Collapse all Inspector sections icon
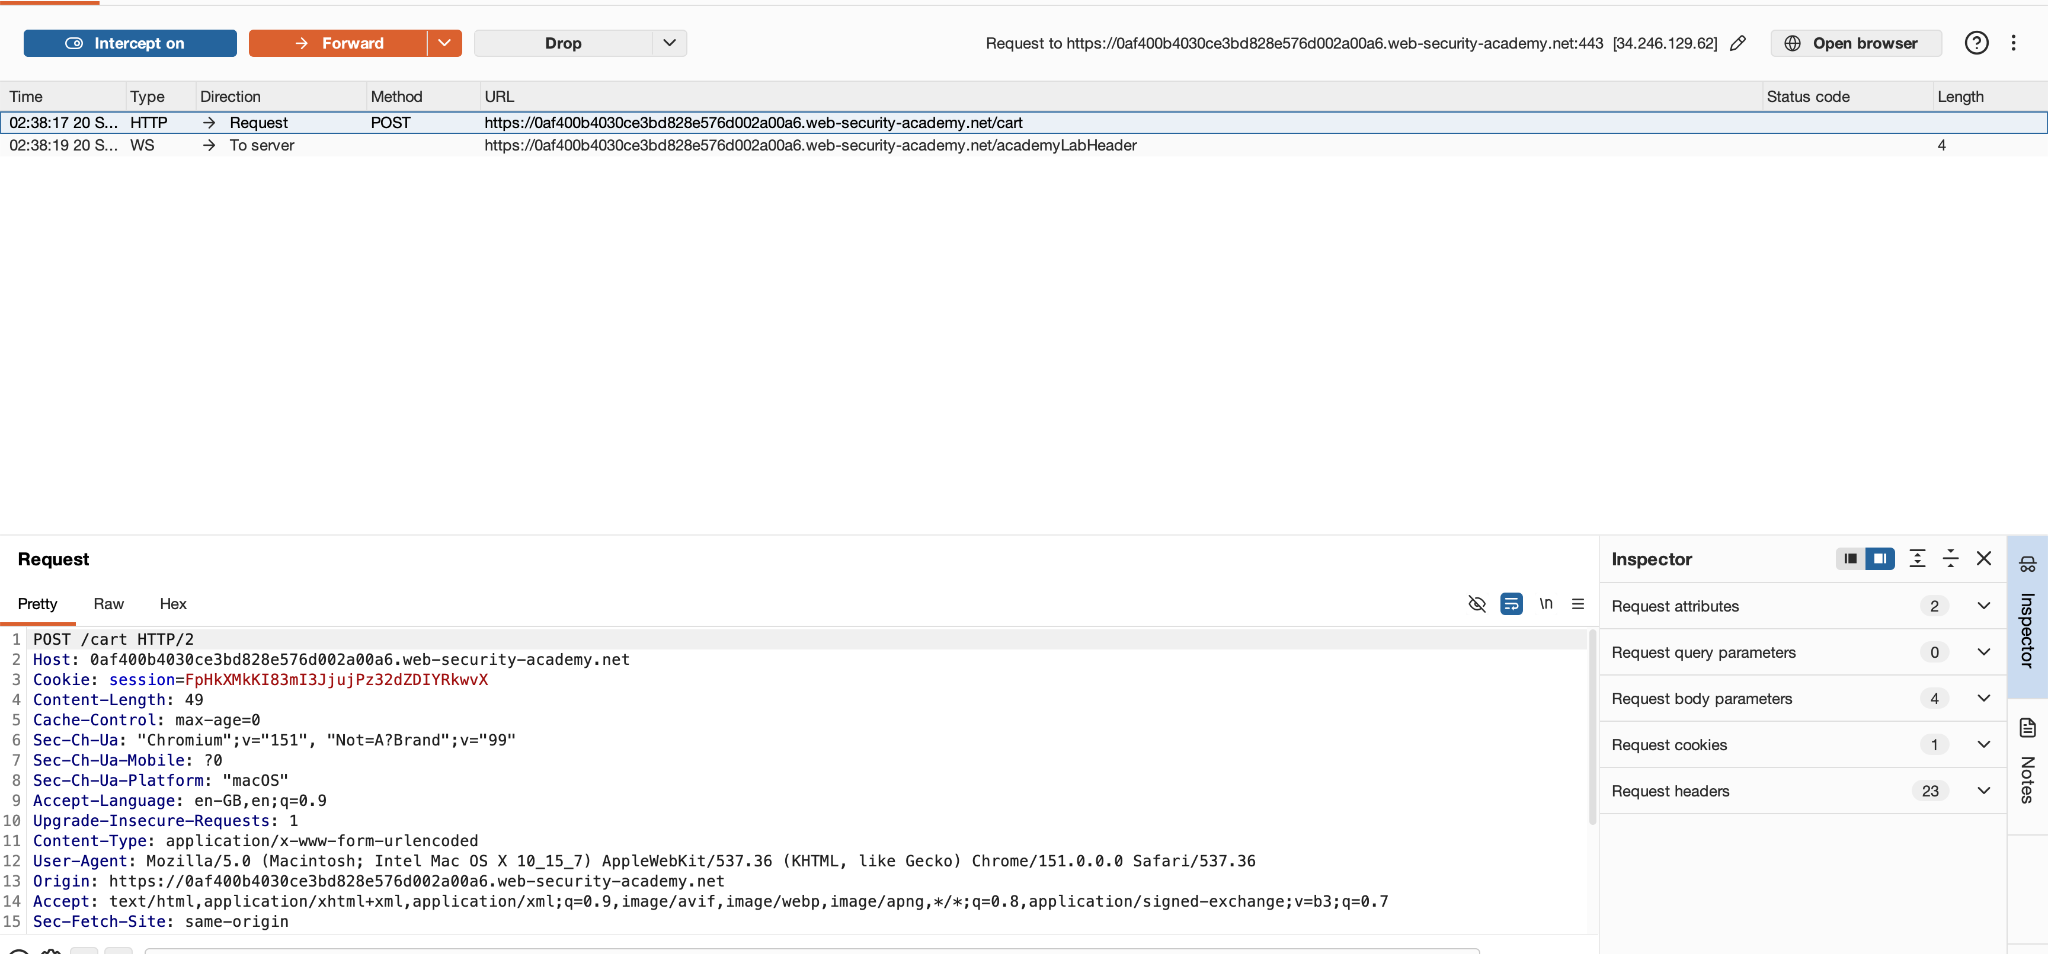Screen dimensions: 2048x954 click(1950, 559)
